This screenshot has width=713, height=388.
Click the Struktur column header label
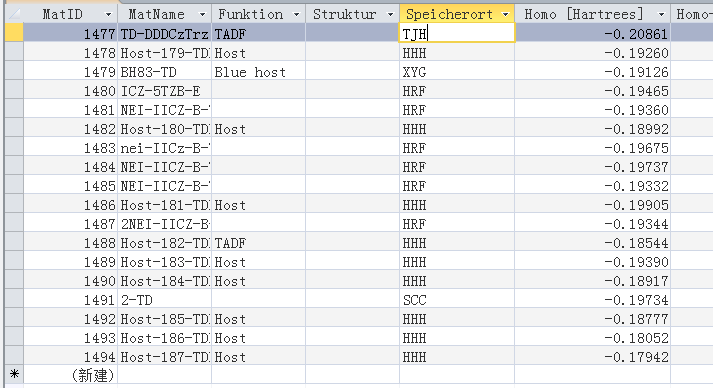click(345, 15)
